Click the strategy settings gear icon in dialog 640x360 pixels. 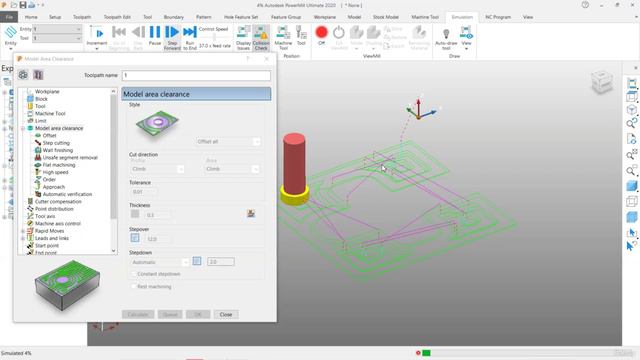(23, 75)
